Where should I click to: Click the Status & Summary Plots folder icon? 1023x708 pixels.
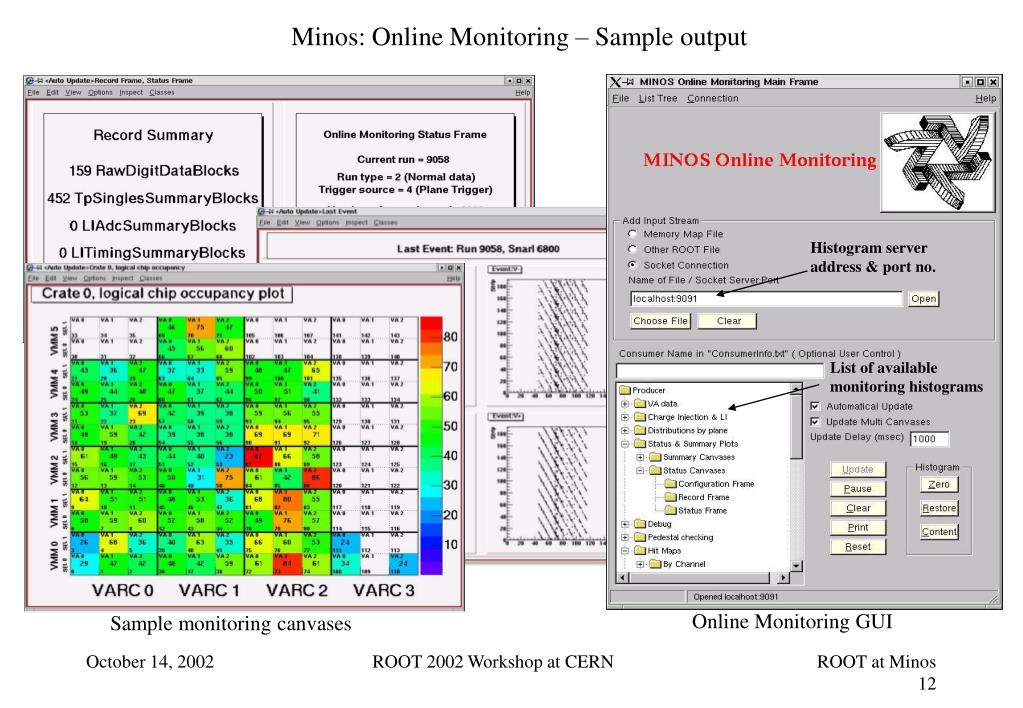(640, 444)
